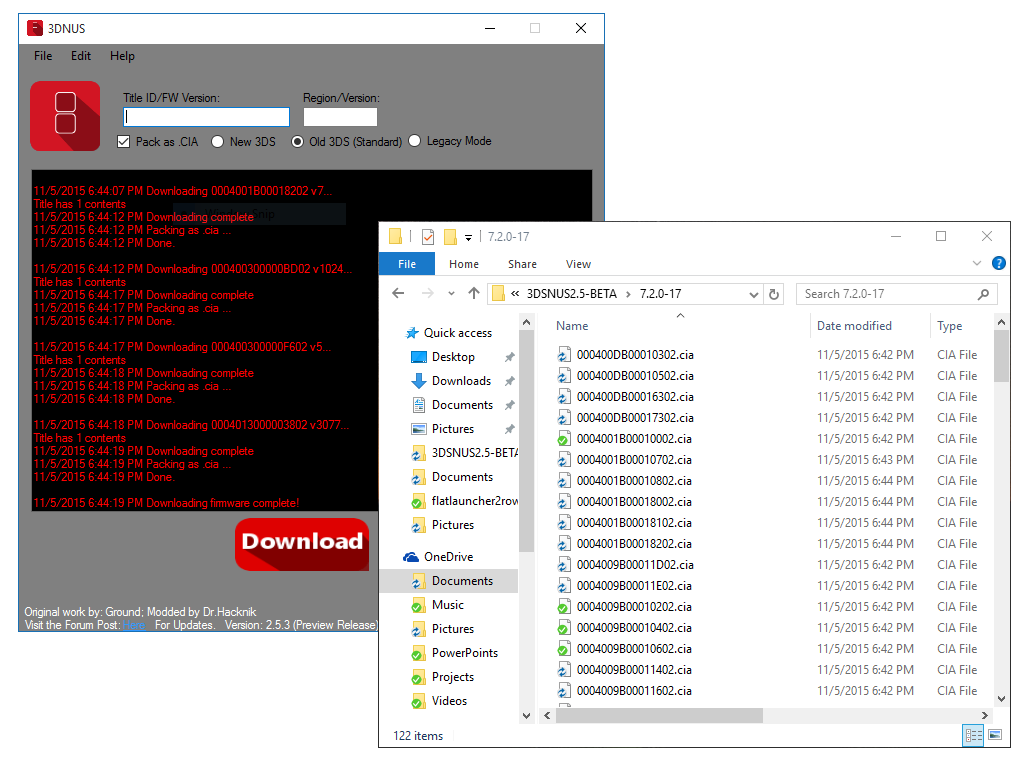Click the file list horizontal scrollbar

(x=660, y=716)
